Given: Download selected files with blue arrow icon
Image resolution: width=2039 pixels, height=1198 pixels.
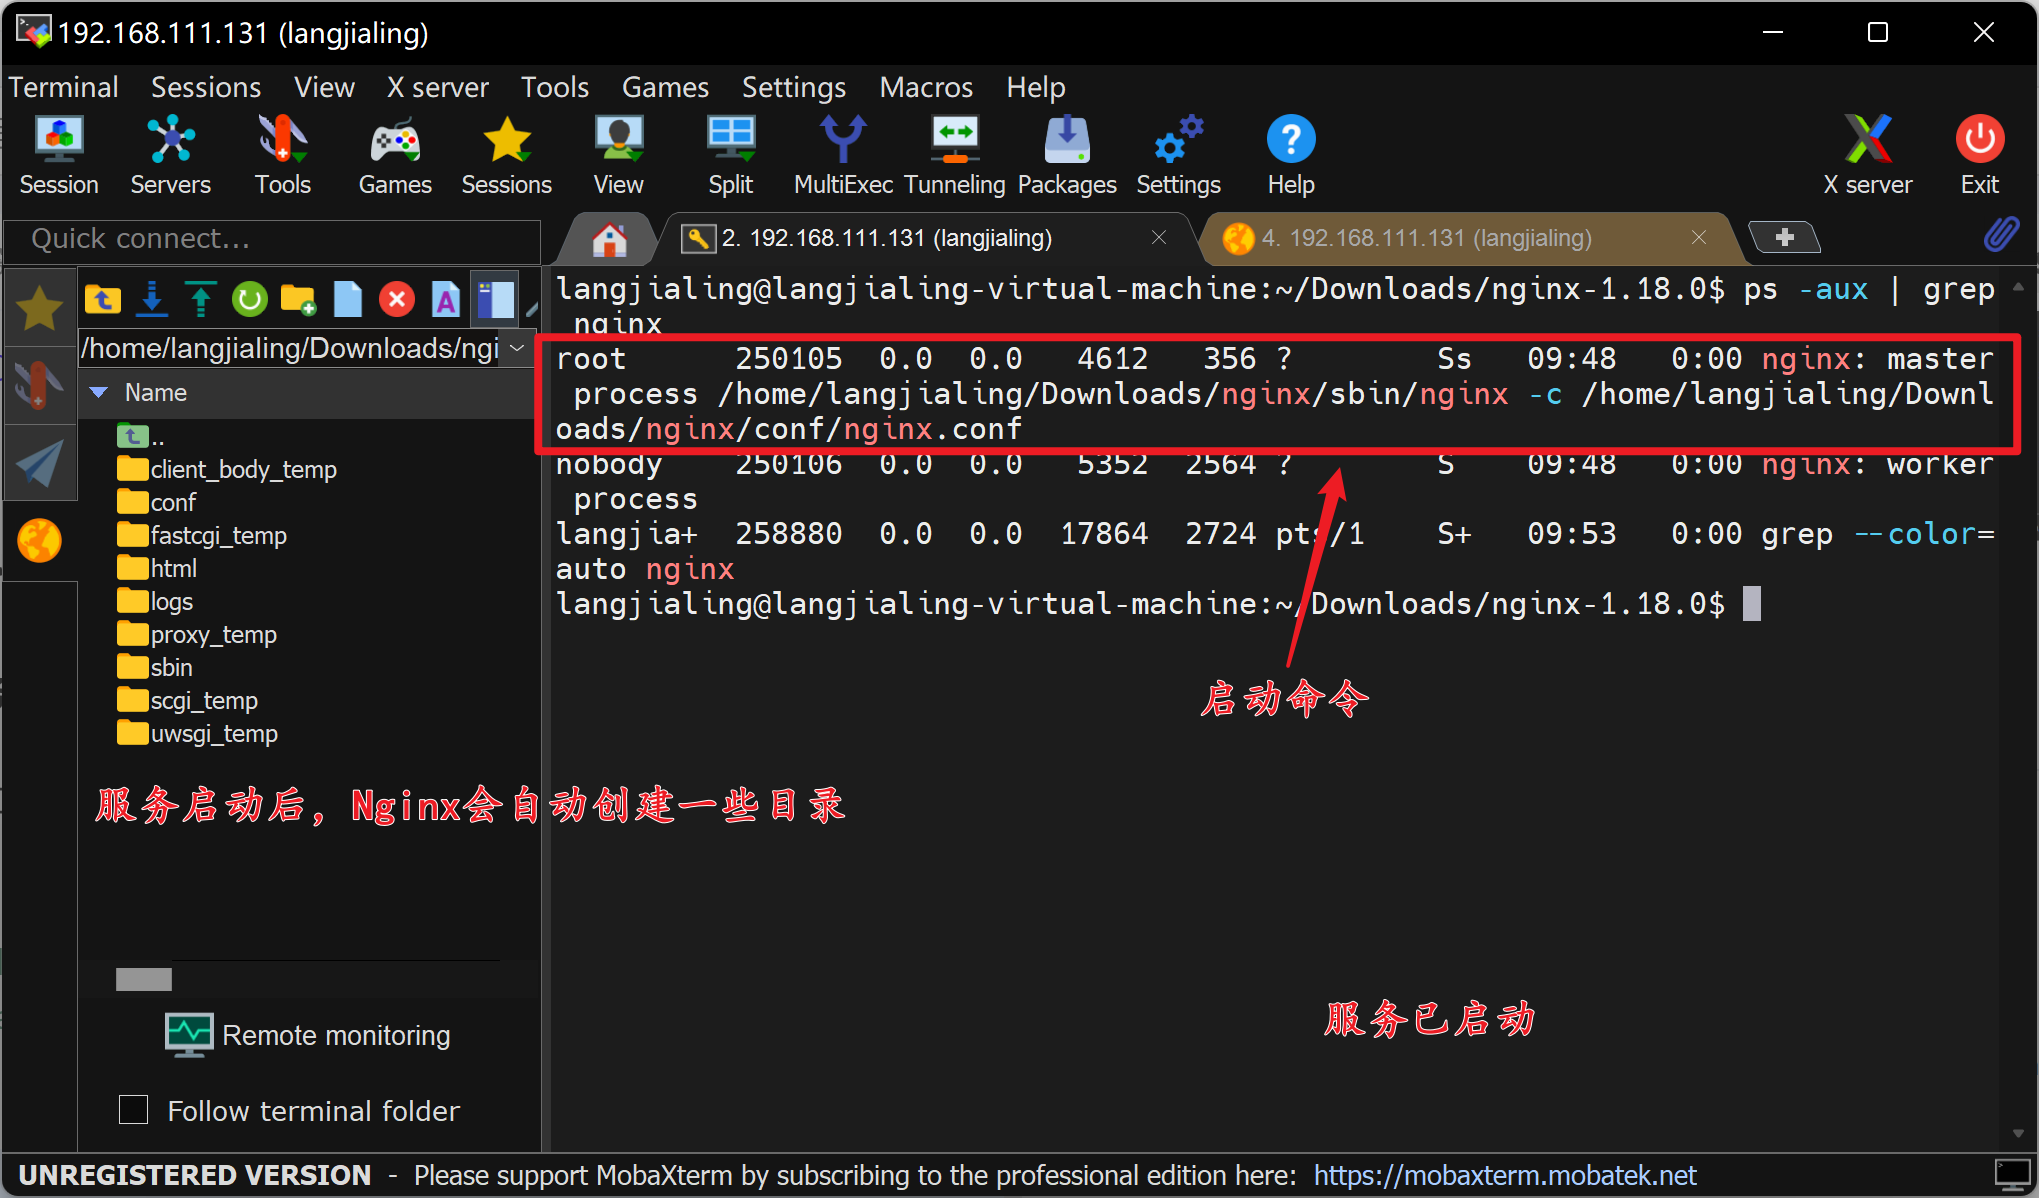Looking at the screenshot, I should coord(152,299).
